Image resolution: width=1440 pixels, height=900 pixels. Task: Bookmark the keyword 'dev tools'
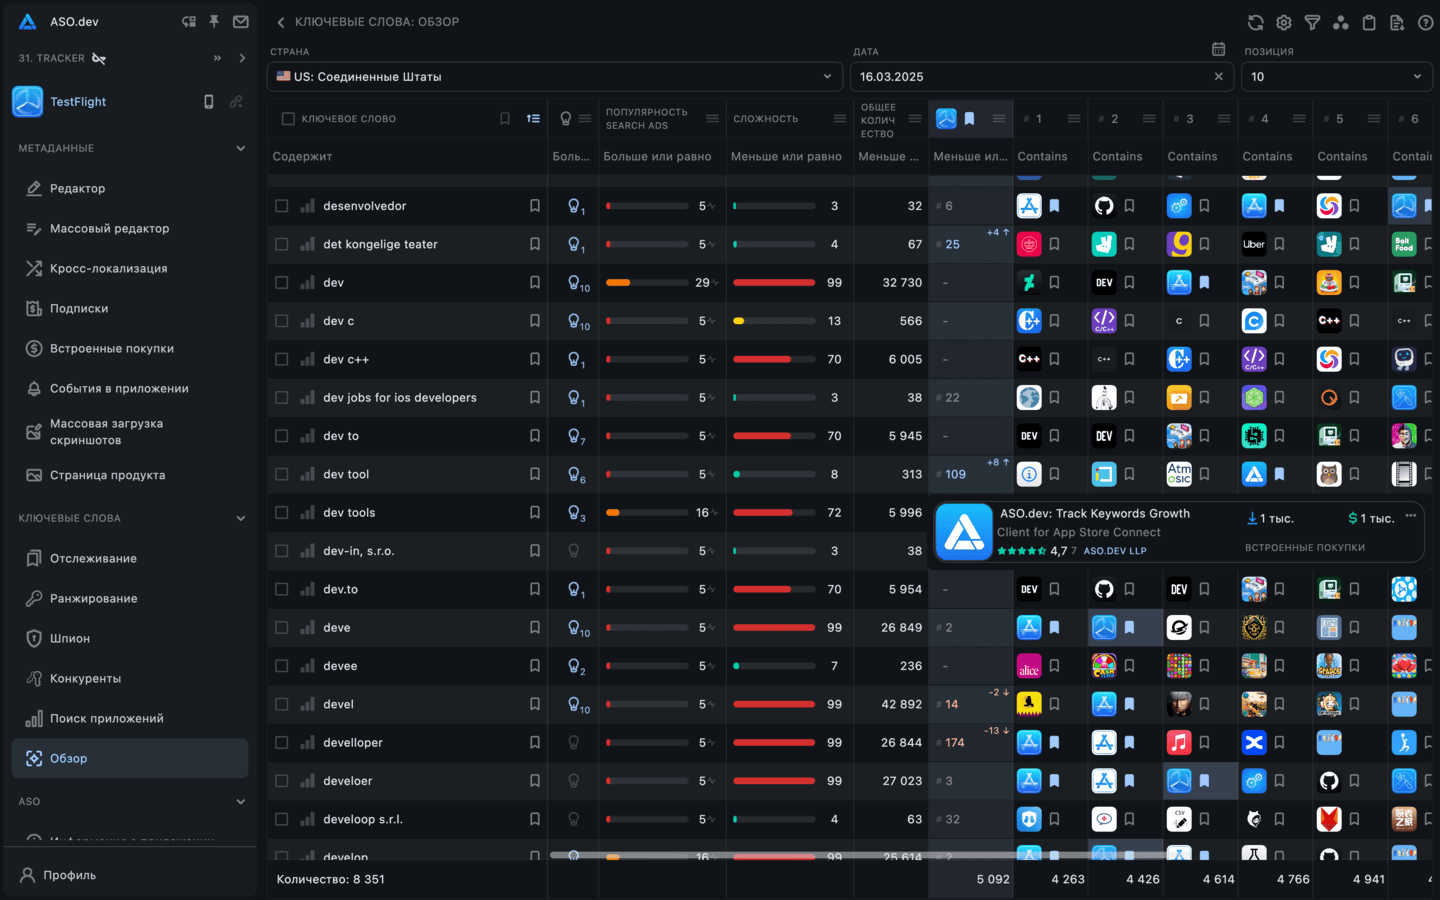pos(535,513)
